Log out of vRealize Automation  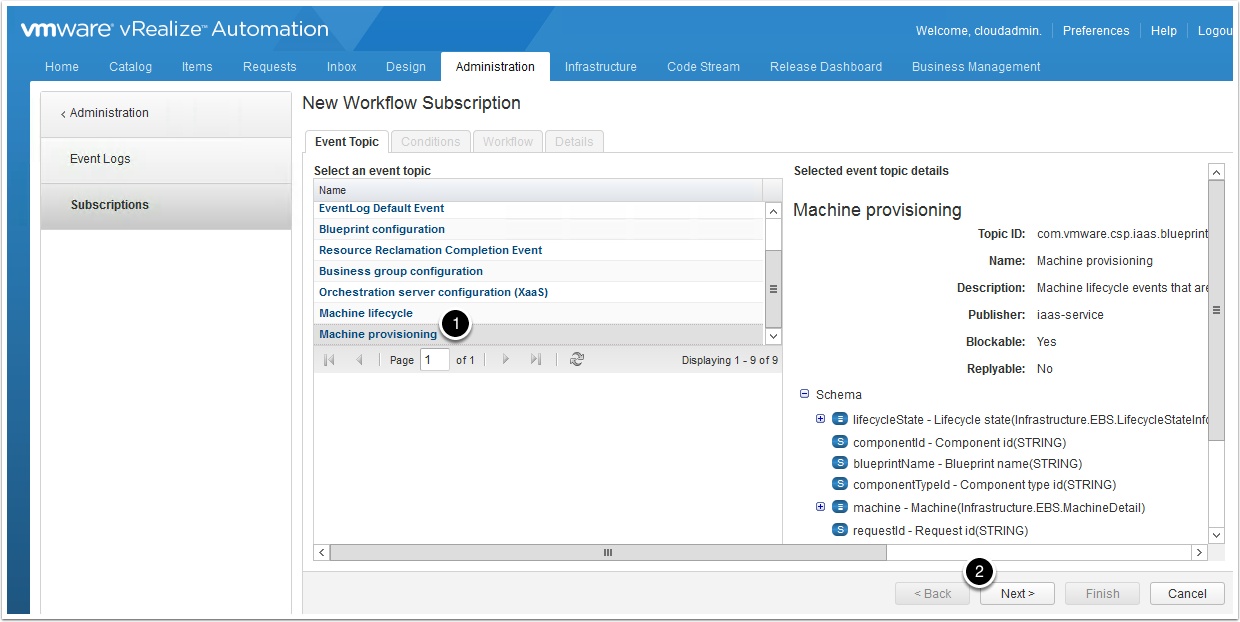(x=1215, y=31)
